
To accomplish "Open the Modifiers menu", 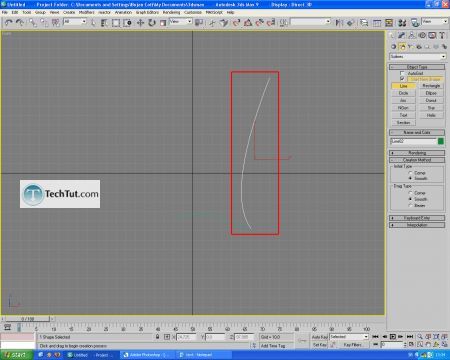I will point(87,12).
